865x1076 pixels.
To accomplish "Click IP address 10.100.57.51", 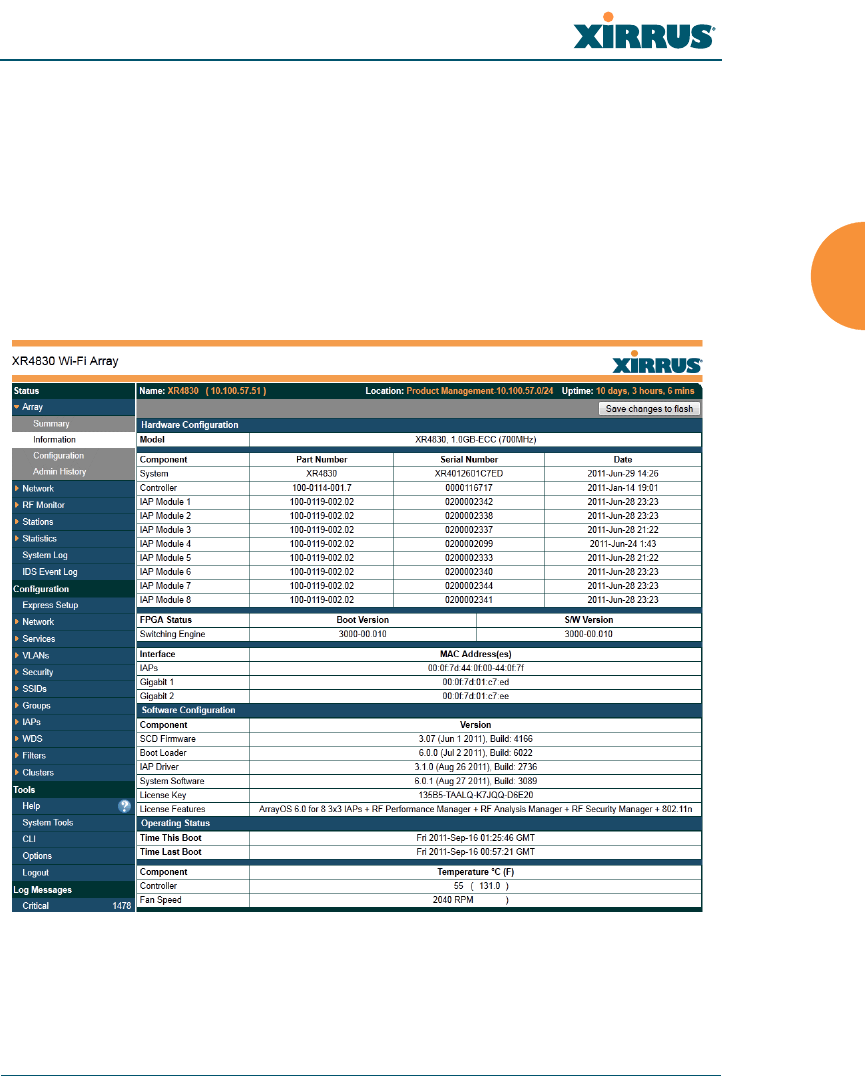I will [x=236, y=390].
